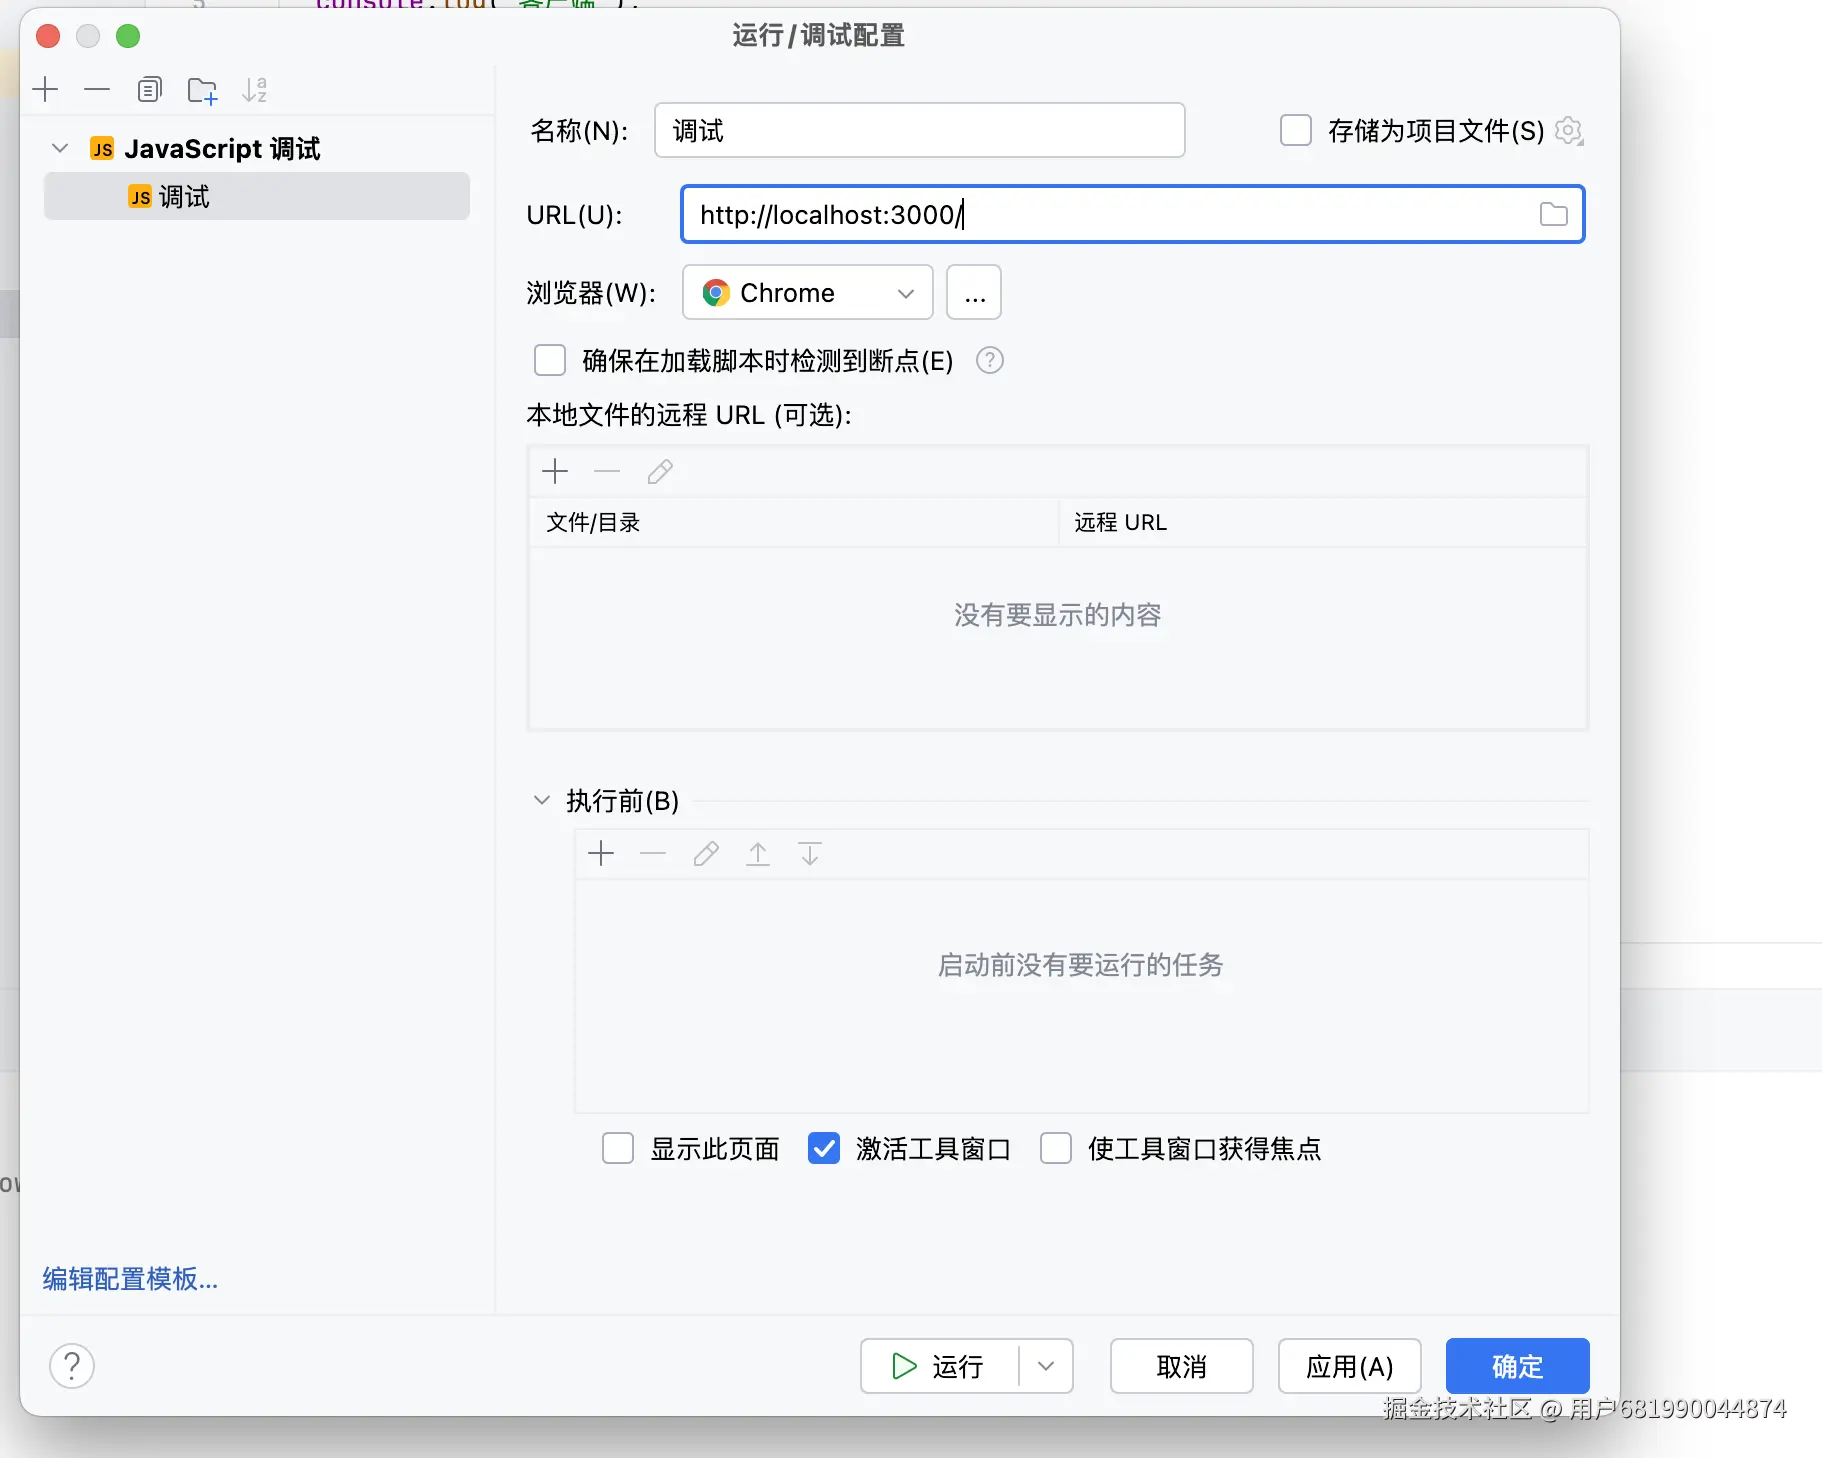Viewport: 1822px width, 1458px height.
Task: Click the 远程 URL column header
Action: 1323,522
